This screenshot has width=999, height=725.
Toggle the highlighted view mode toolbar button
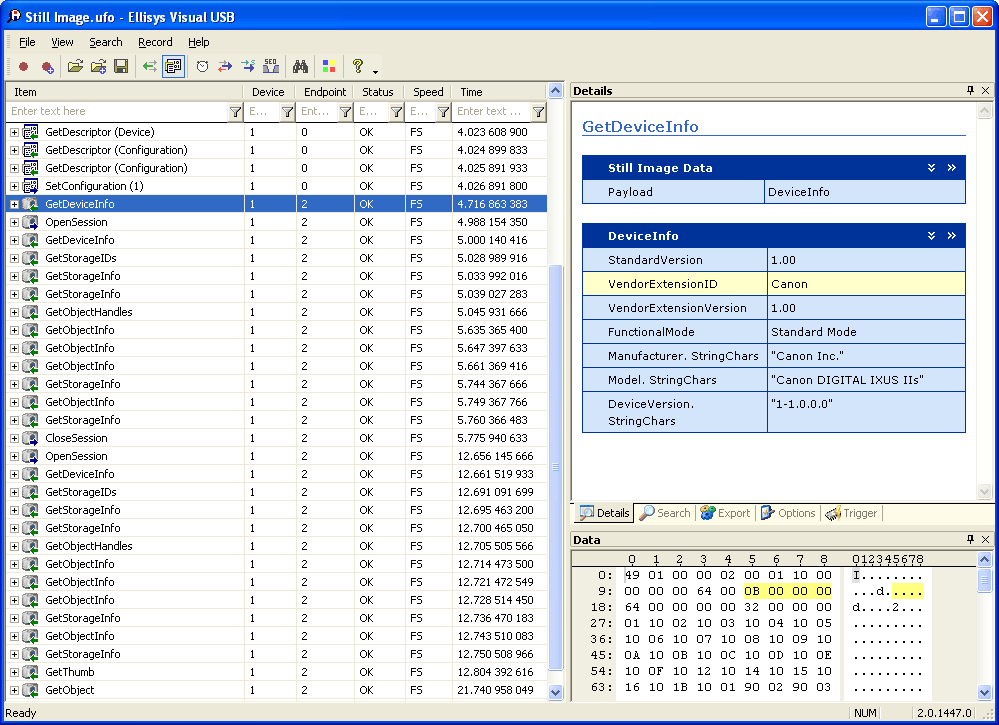coord(173,67)
